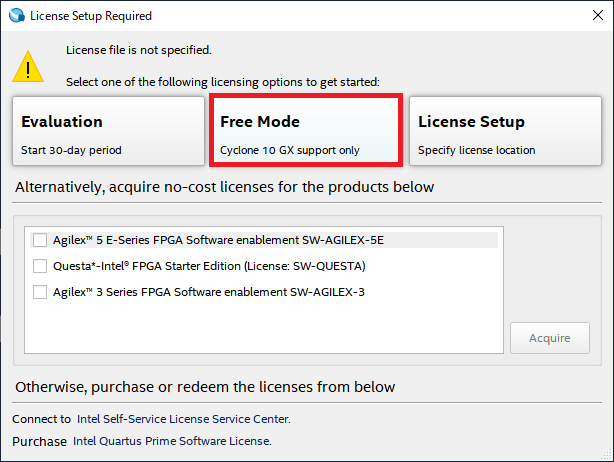Viewport: 614px width, 462px height.
Task: Click the yellow warning triangle icon
Action: 28,67
